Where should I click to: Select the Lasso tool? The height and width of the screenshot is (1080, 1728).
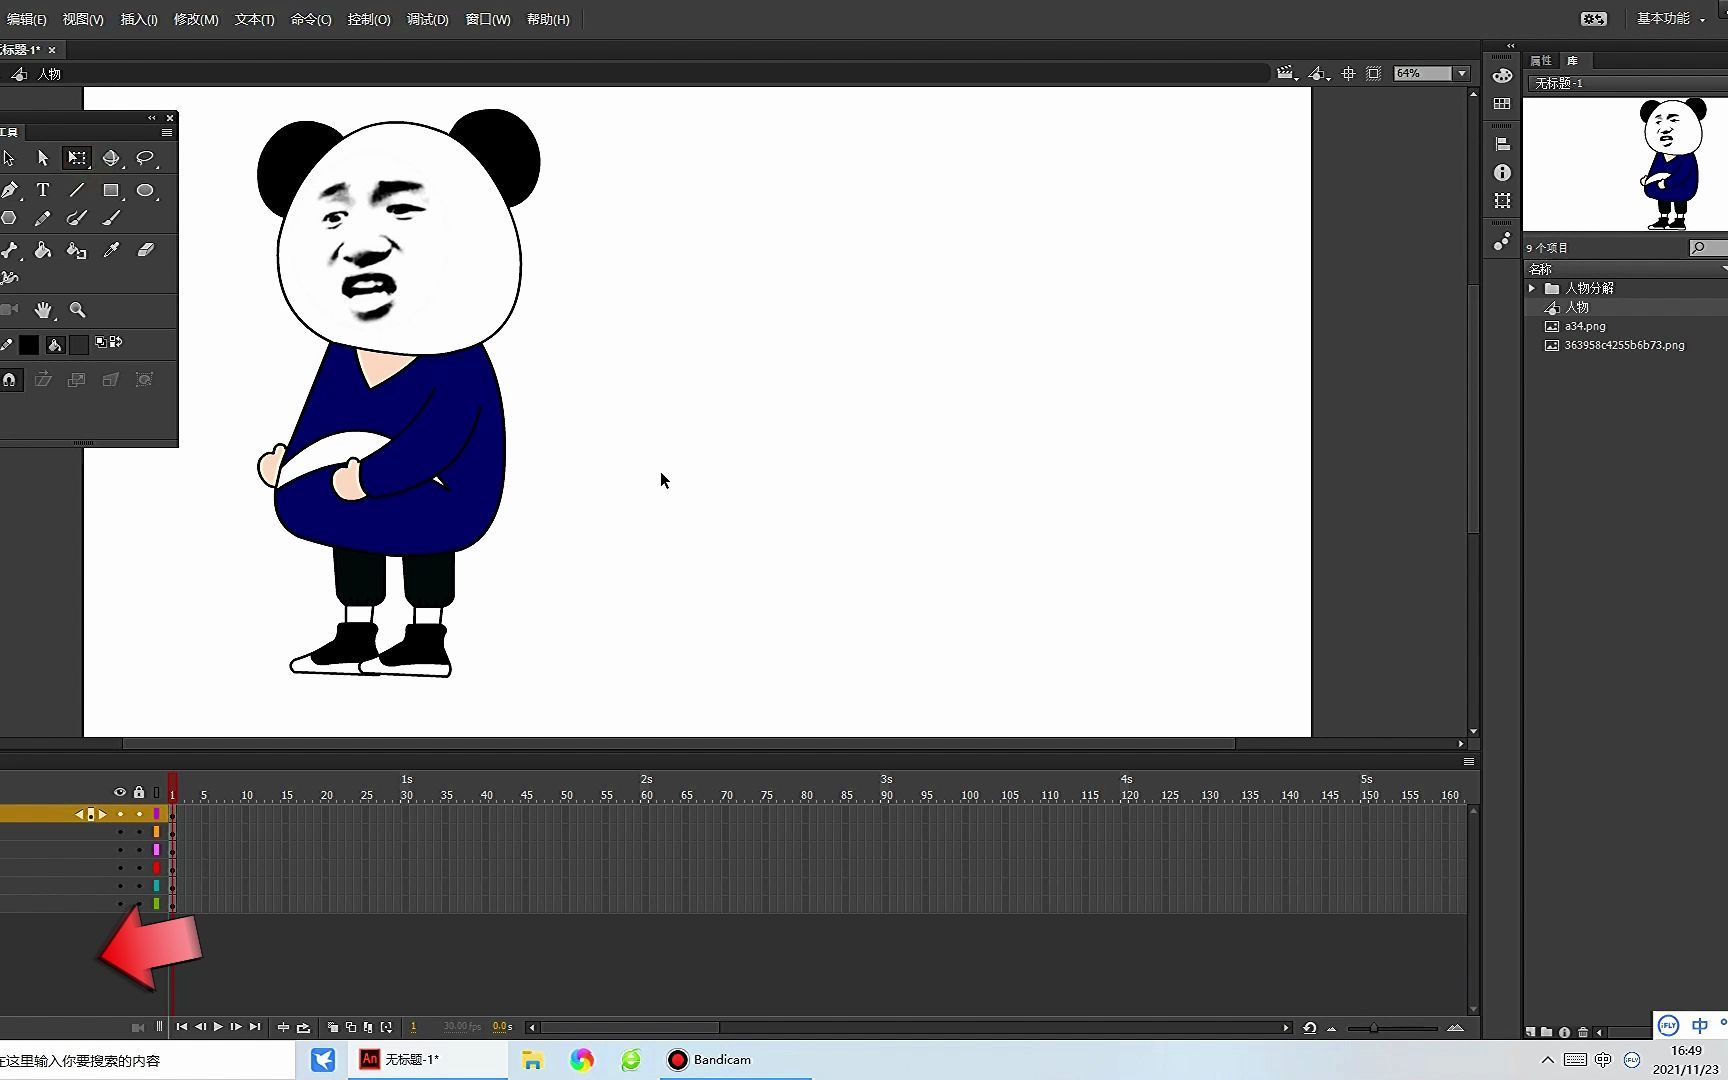[x=145, y=158]
